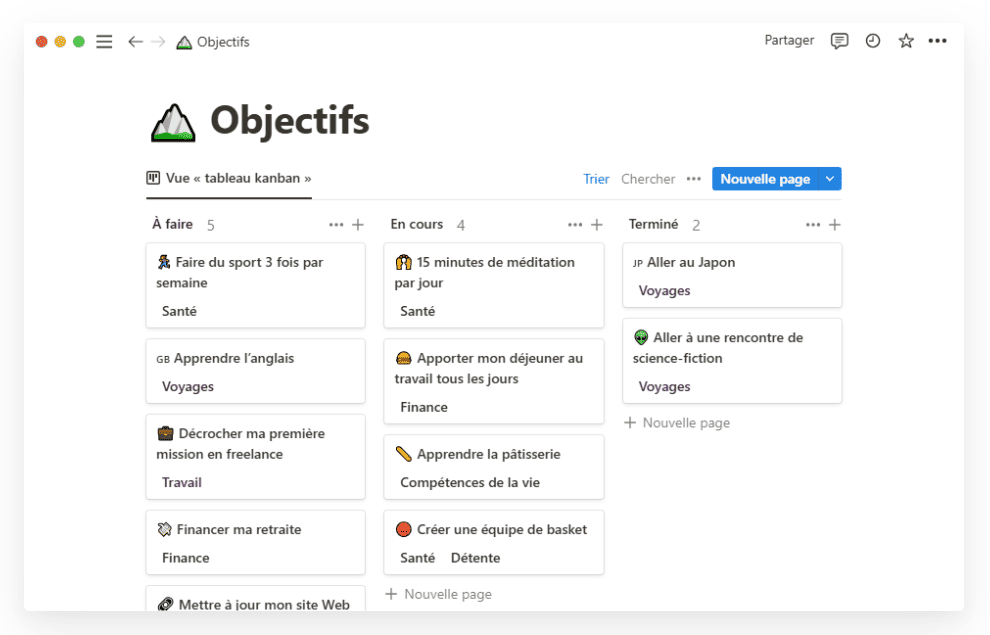Expand the Nouvelle page dropdown arrow
Screen dimensions: 990x635
830,179
